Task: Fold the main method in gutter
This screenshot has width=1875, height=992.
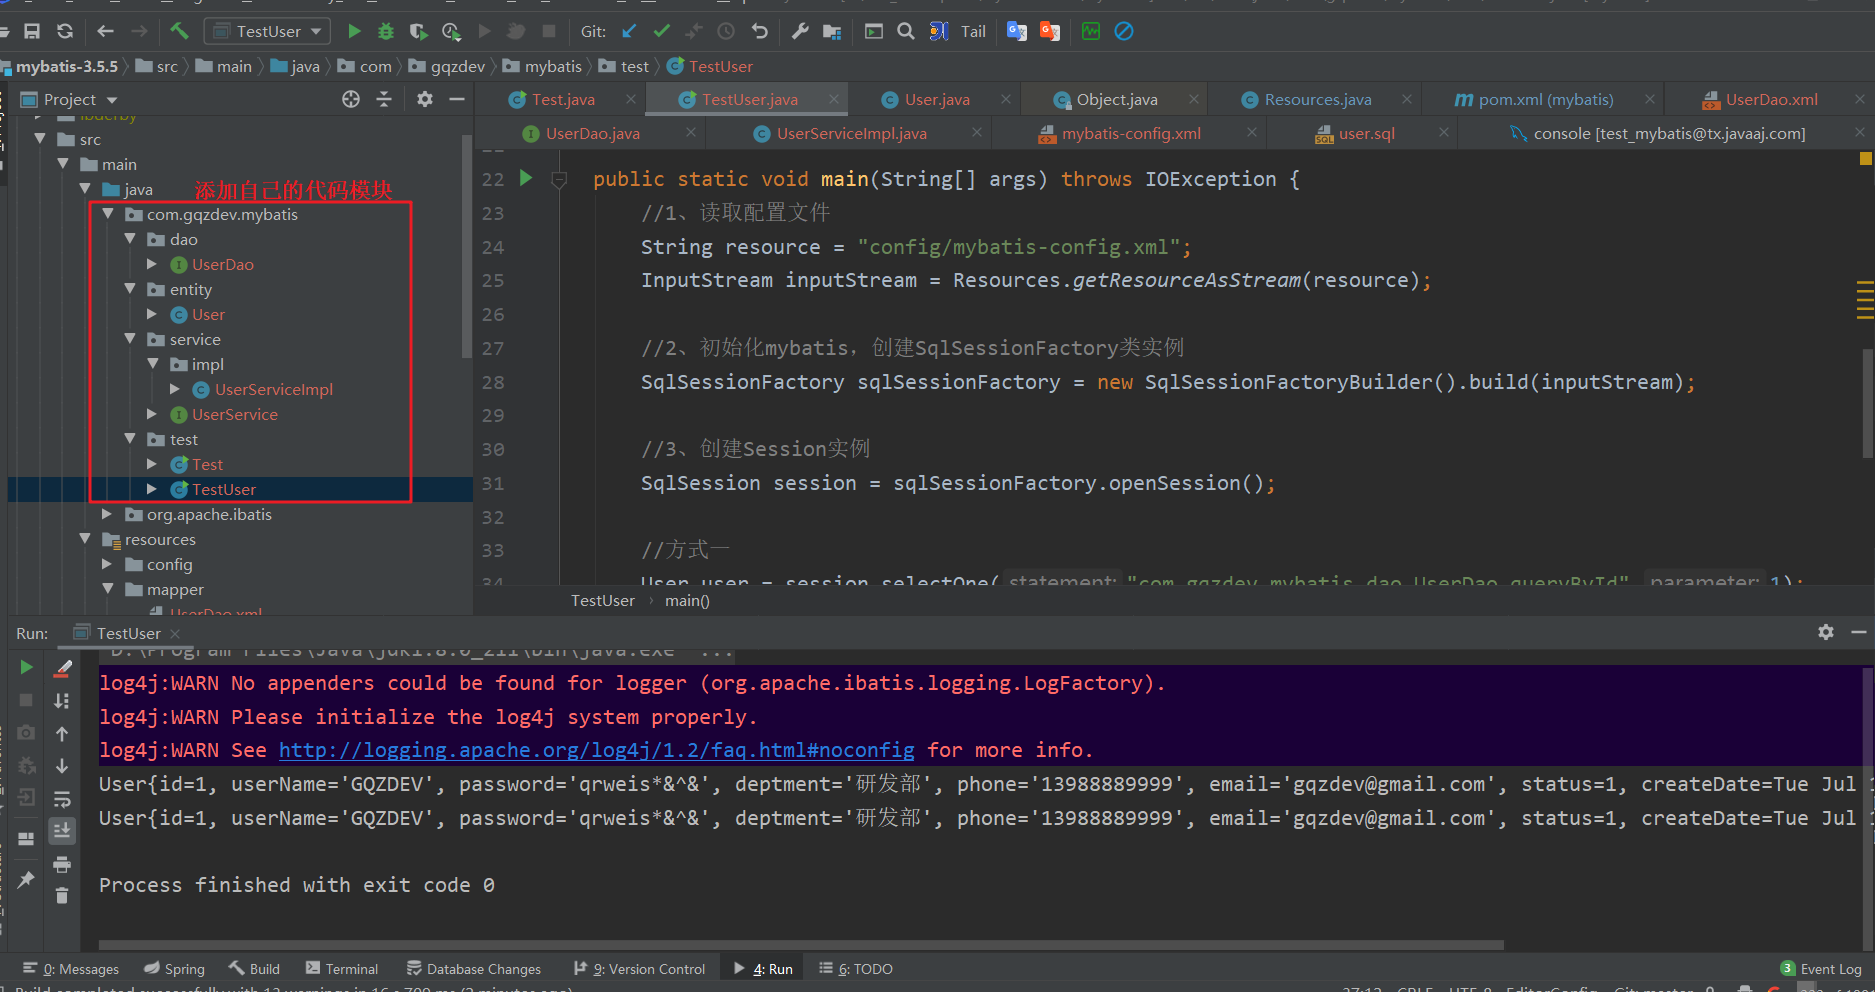Action: tap(559, 179)
